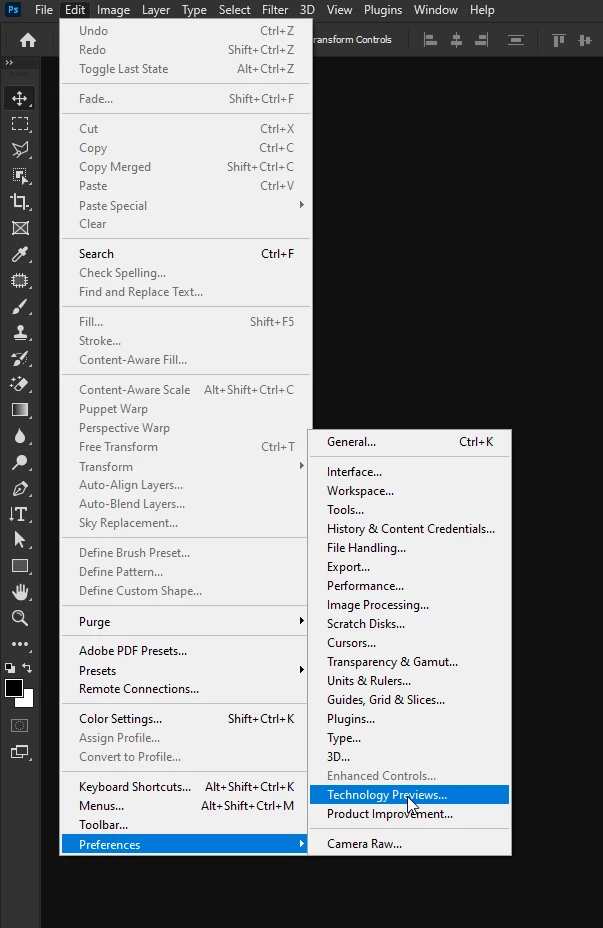Viewport: 603px width, 928px height.
Task: Select the Blur tool
Action: point(20,436)
